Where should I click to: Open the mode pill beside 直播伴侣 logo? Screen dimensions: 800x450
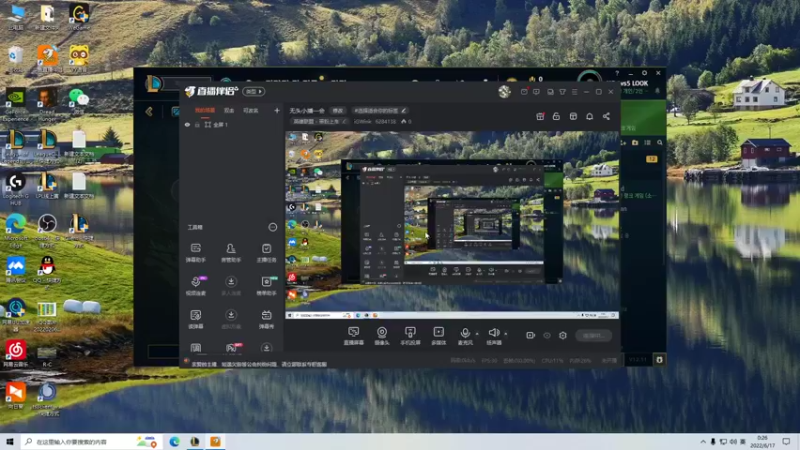pyautogui.click(x=254, y=91)
